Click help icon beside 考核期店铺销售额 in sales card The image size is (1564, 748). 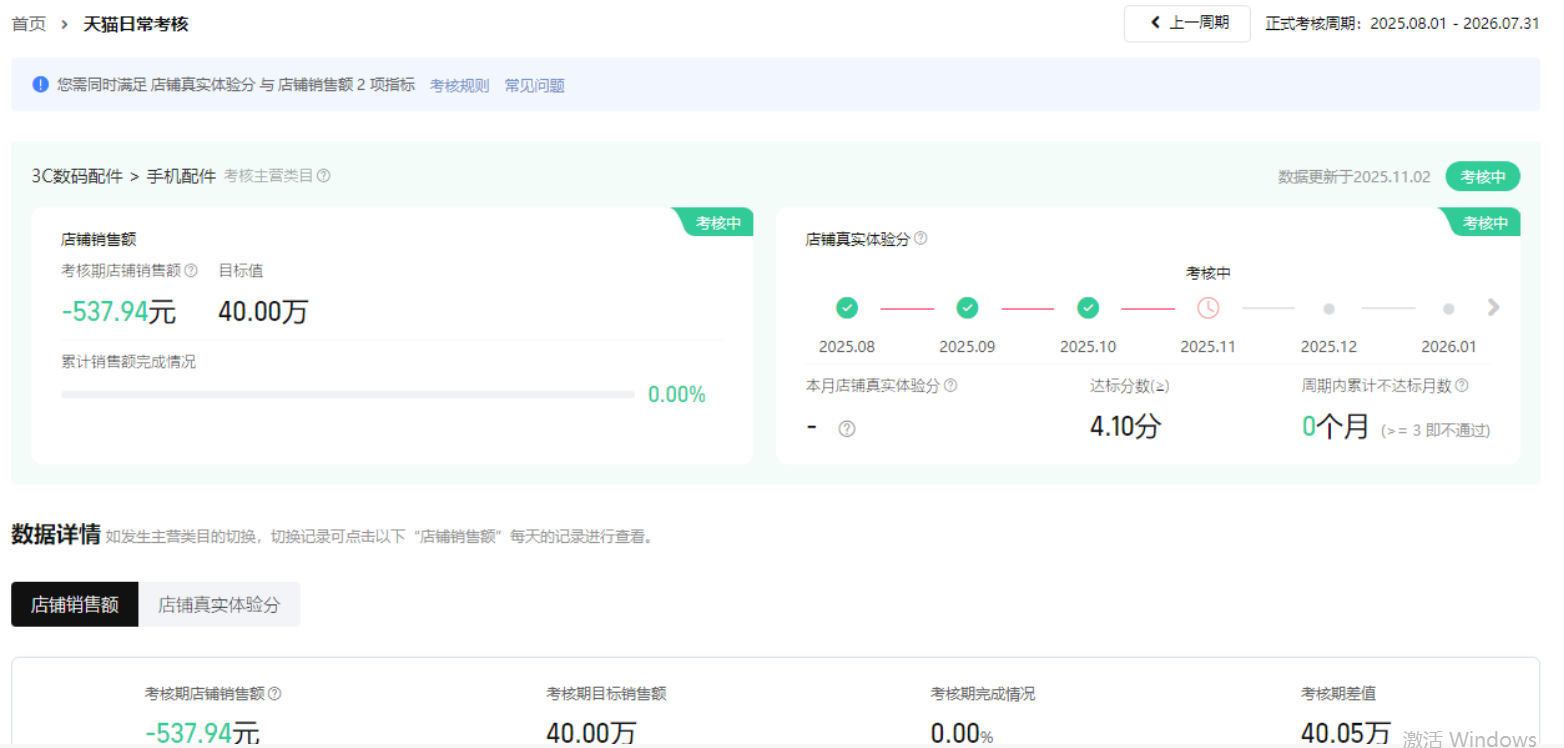[191, 270]
